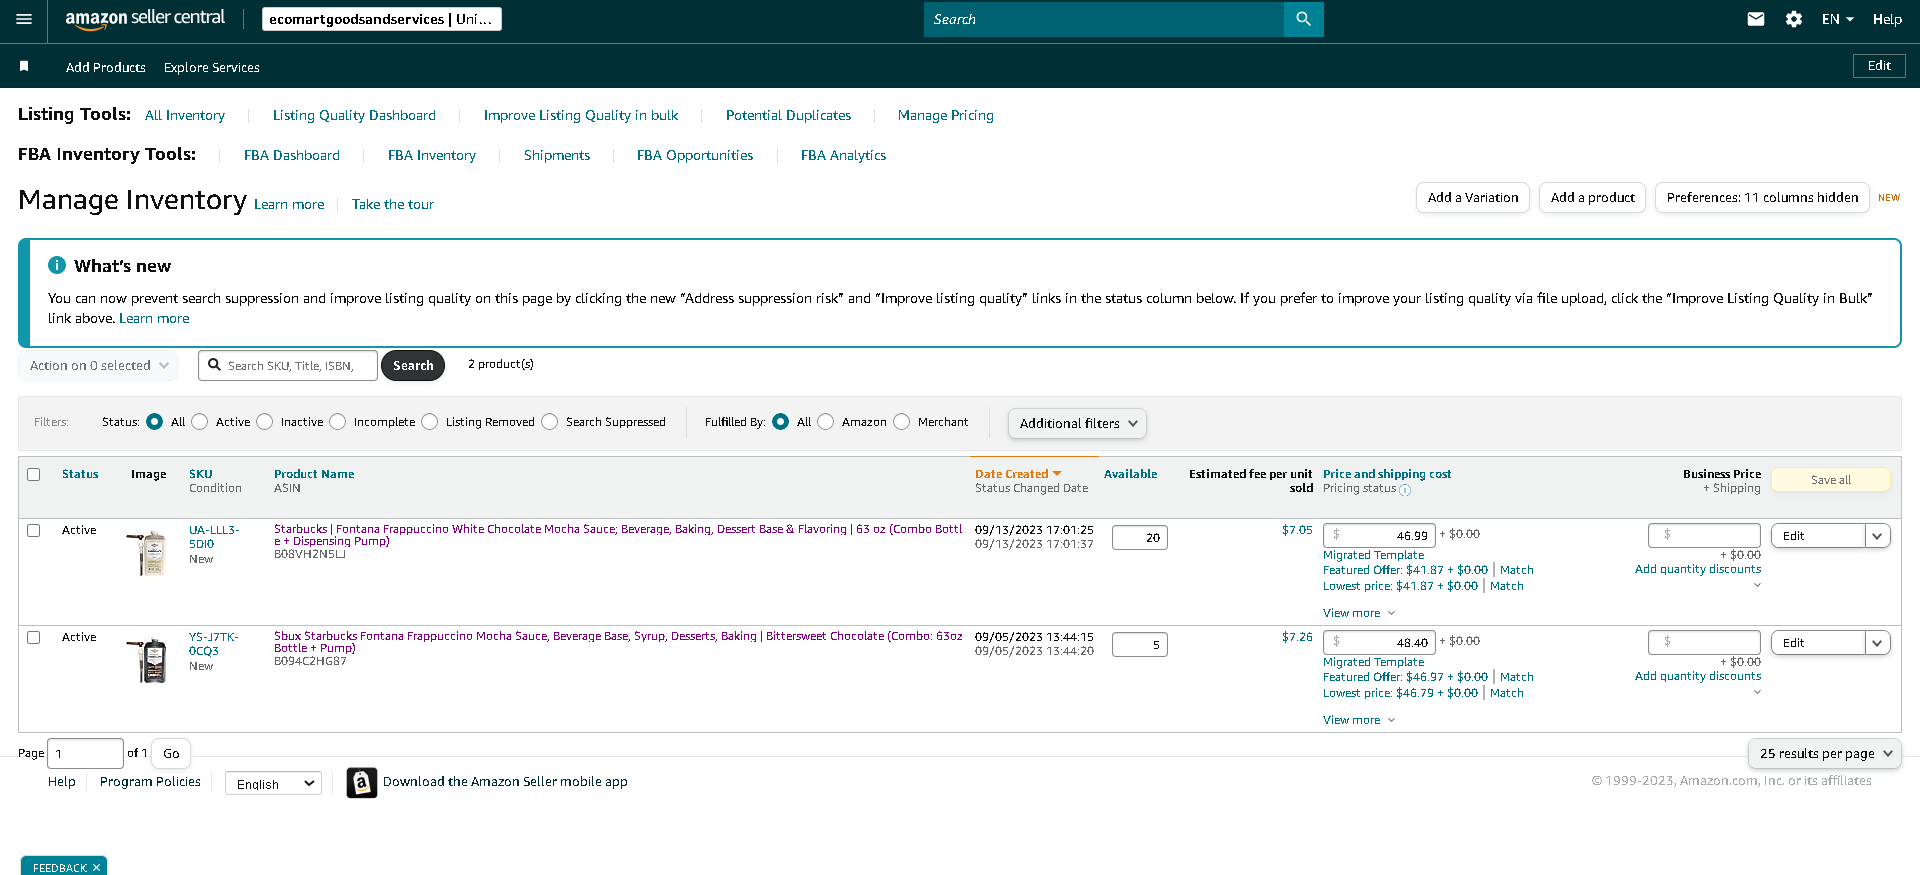Expand the Additional filters dropdown
The height and width of the screenshot is (875, 1920).
(1077, 424)
